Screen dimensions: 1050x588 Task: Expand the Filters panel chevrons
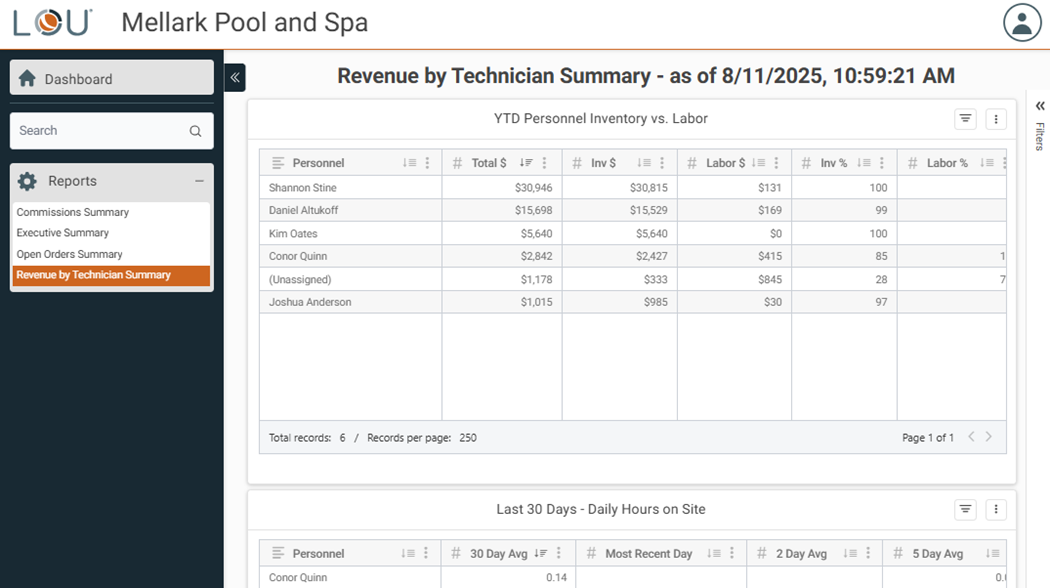[1040, 106]
